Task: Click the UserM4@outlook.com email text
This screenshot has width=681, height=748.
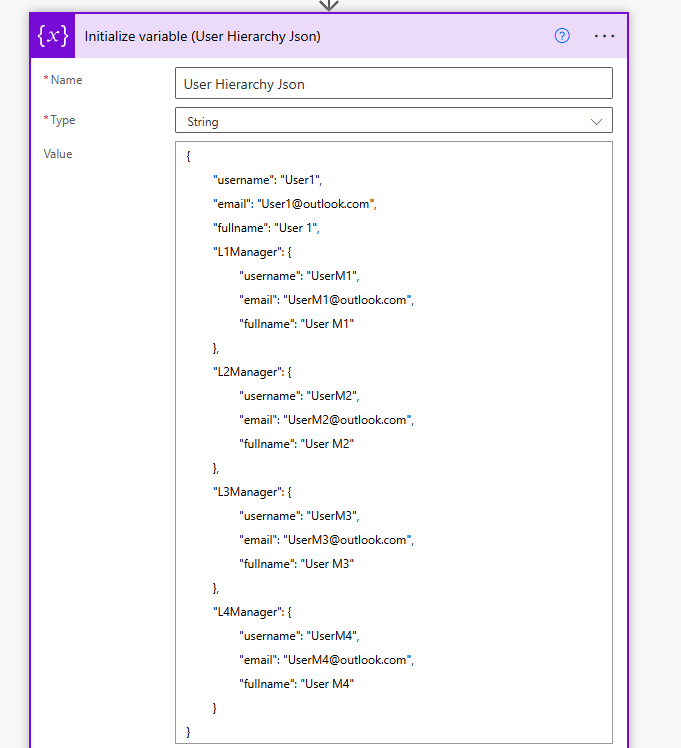Action: tap(347, 660)
